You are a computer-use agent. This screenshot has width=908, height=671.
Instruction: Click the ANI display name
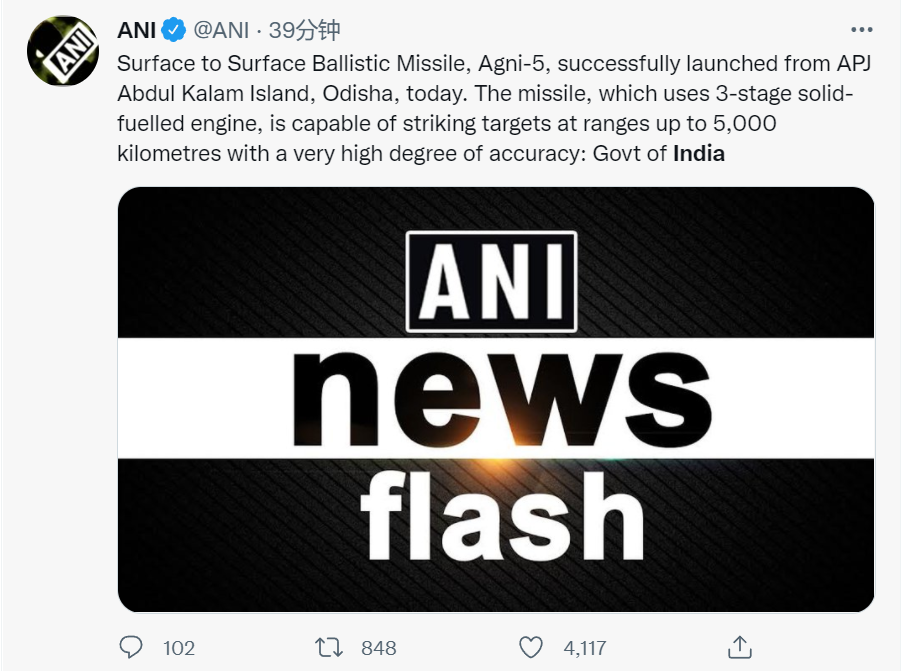point(136,31)
